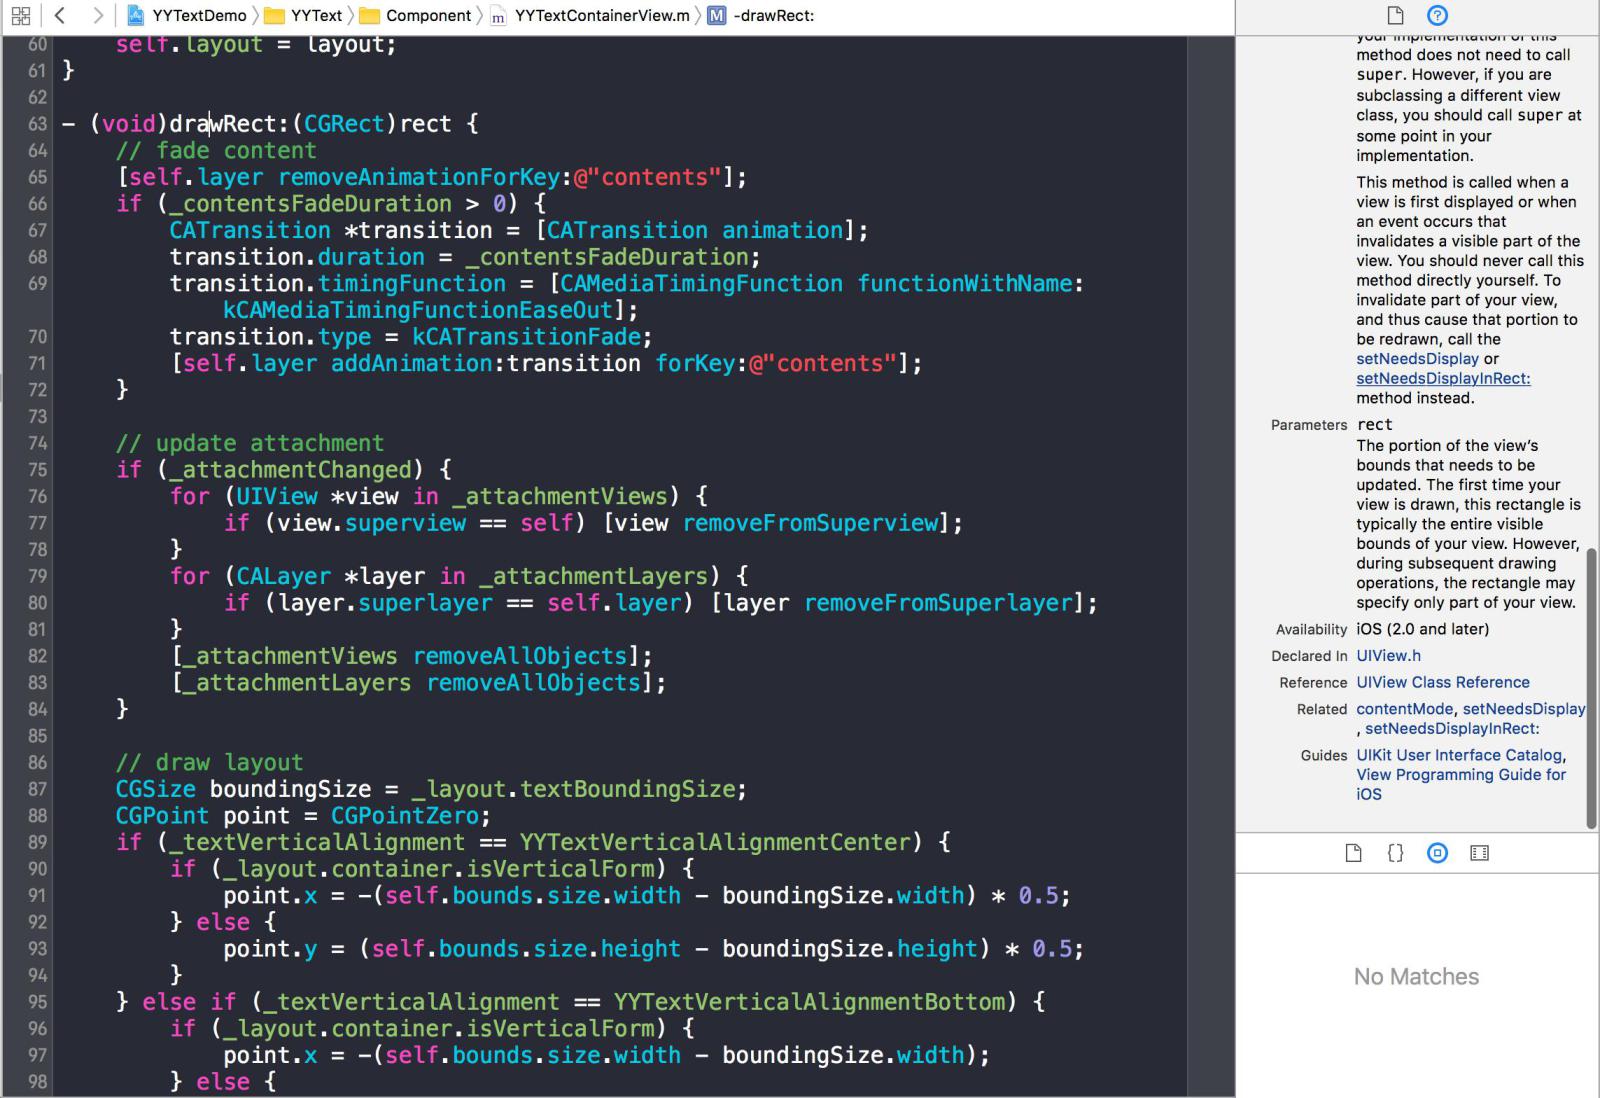The image size is (1600, 1098).
Task: Click on textBoundingSize in line 87
Action: 627,789
